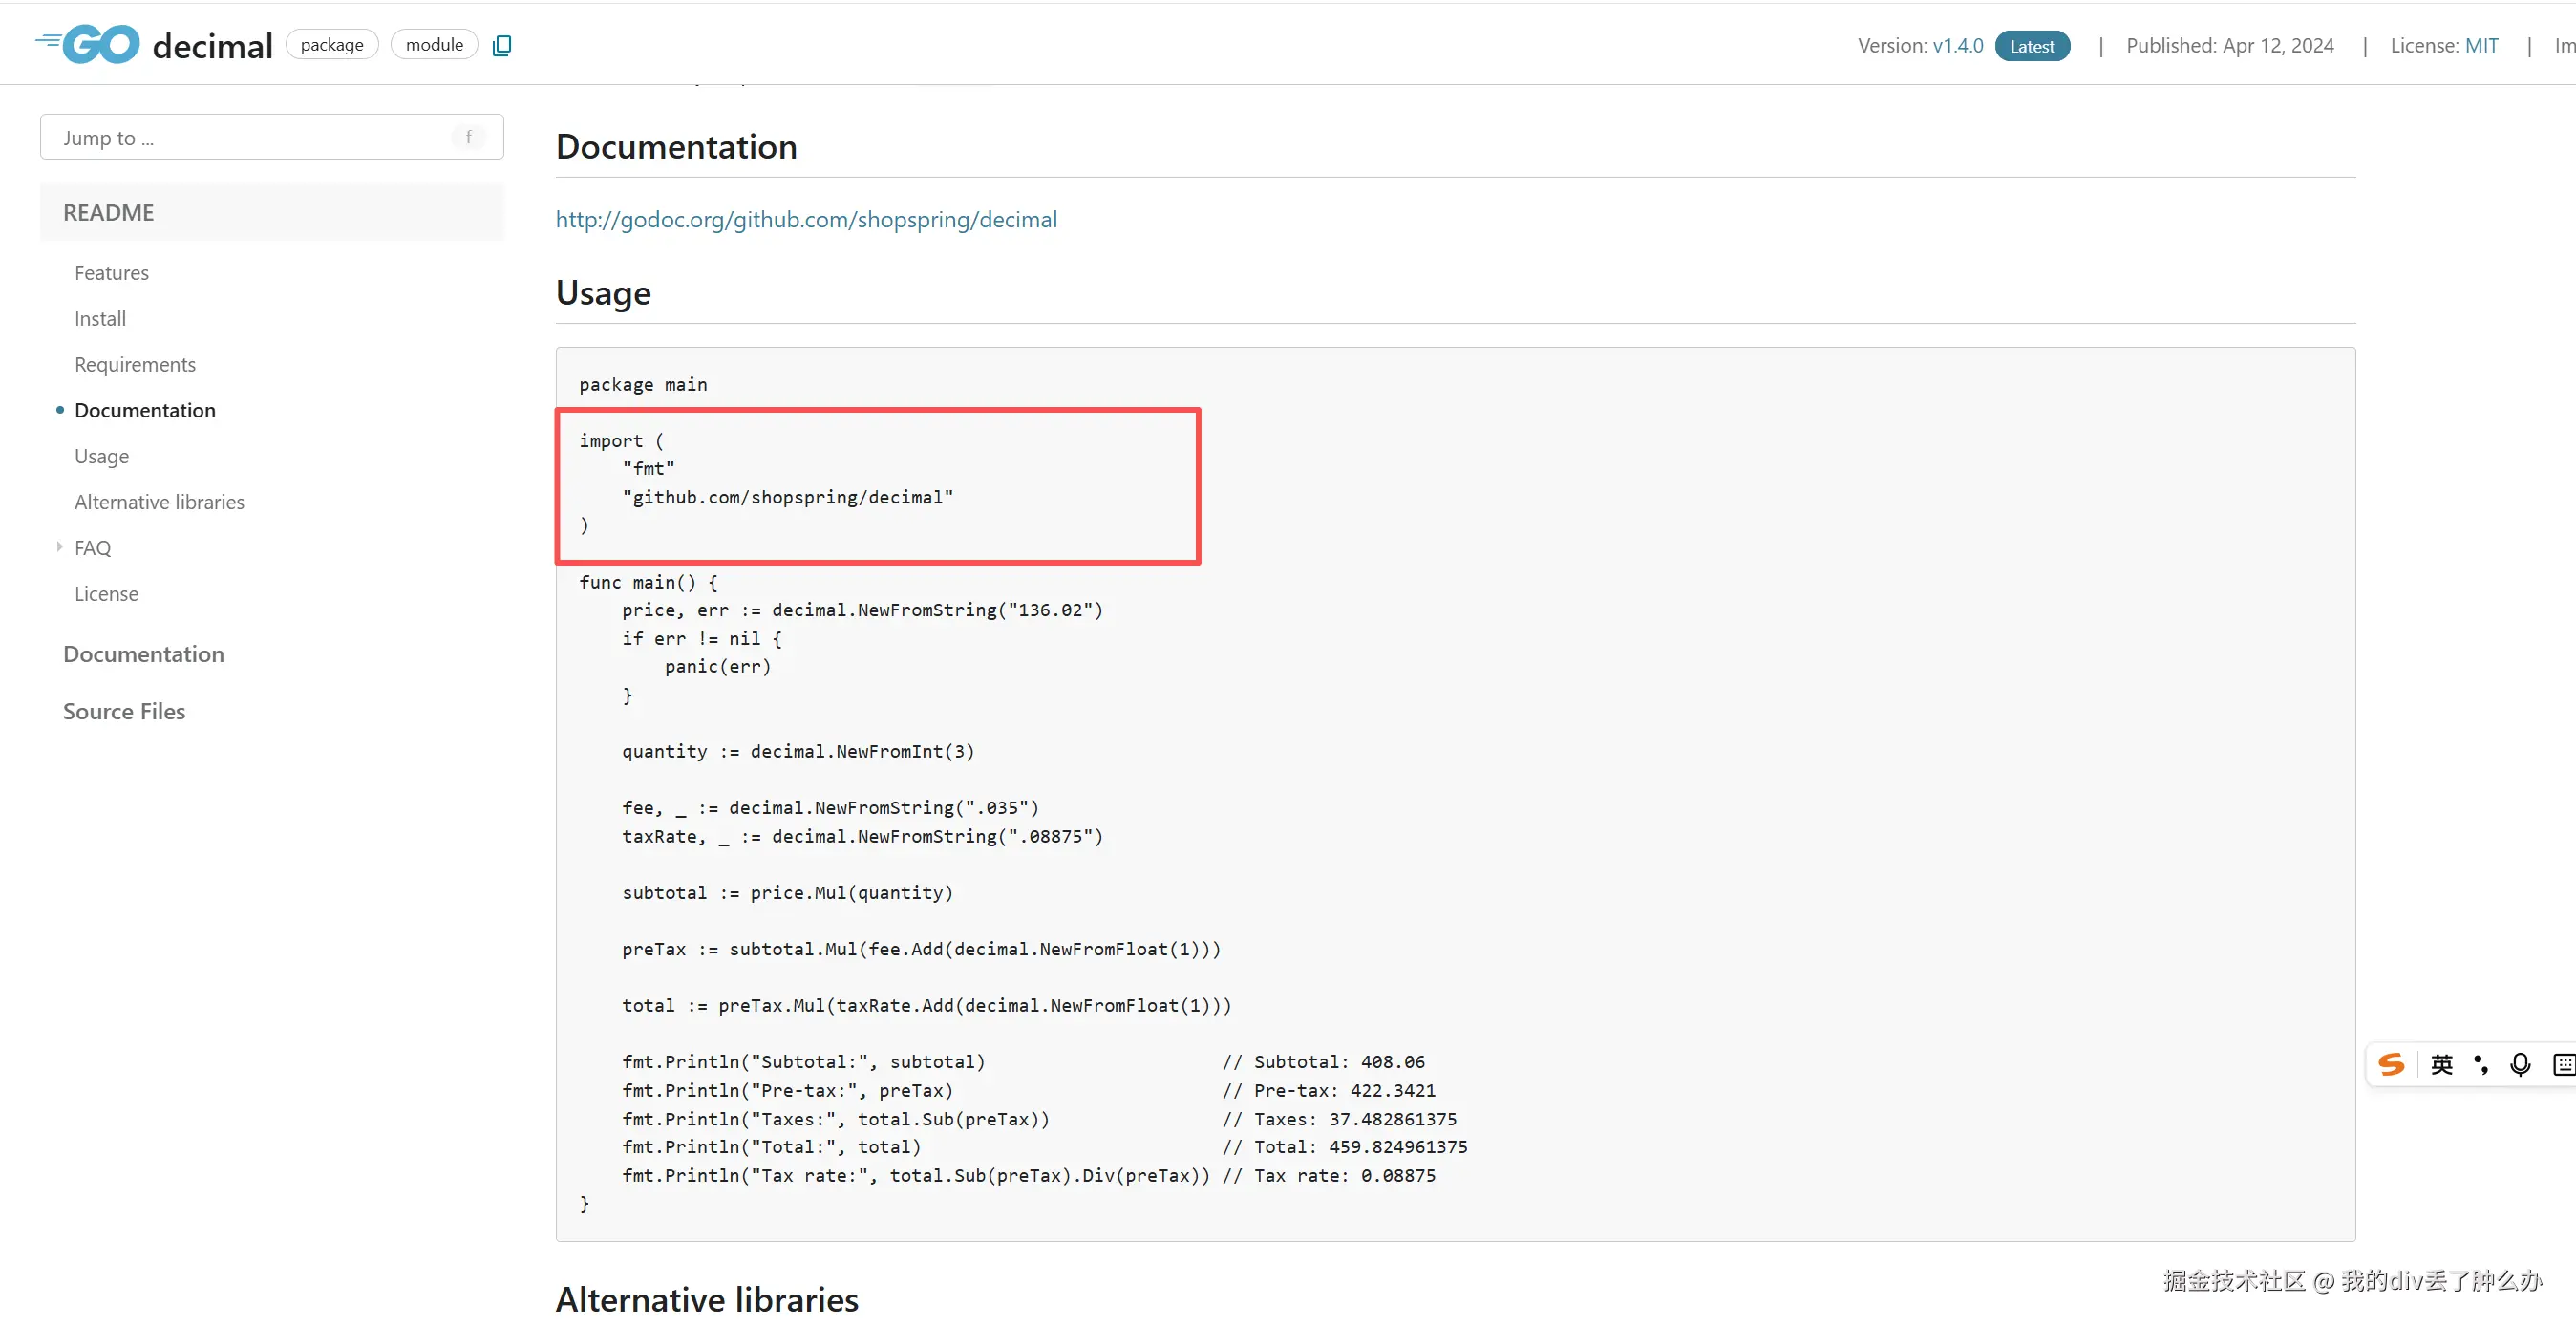Go to Features in the sidebar outline
This screenshot has height=1327, width=2576.
tap(112, 273)
